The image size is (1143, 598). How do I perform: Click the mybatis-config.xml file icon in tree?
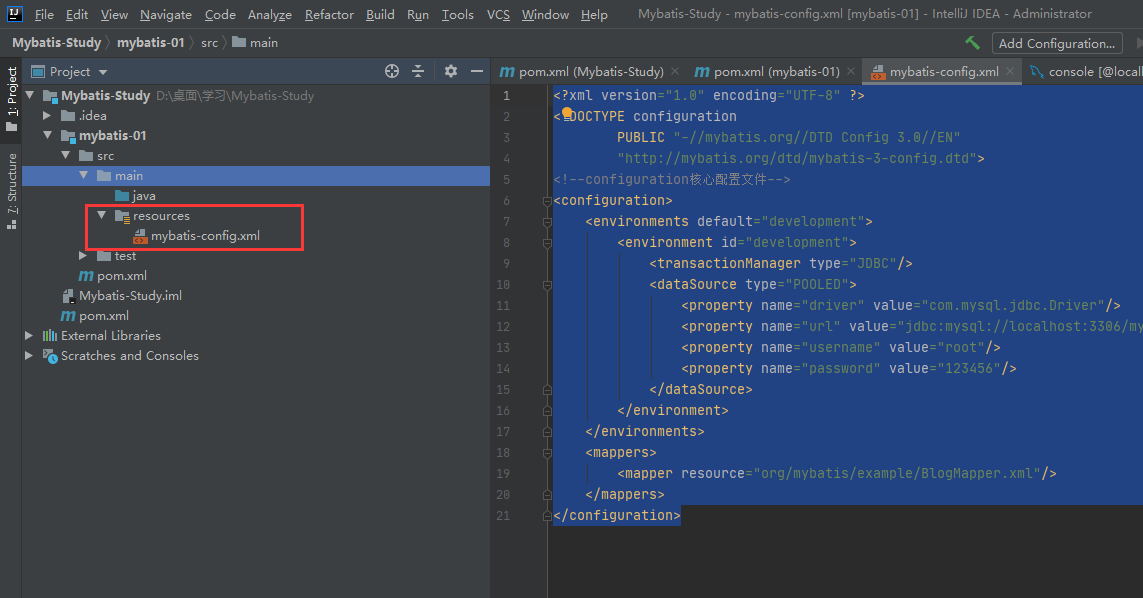tap(140, 236)
